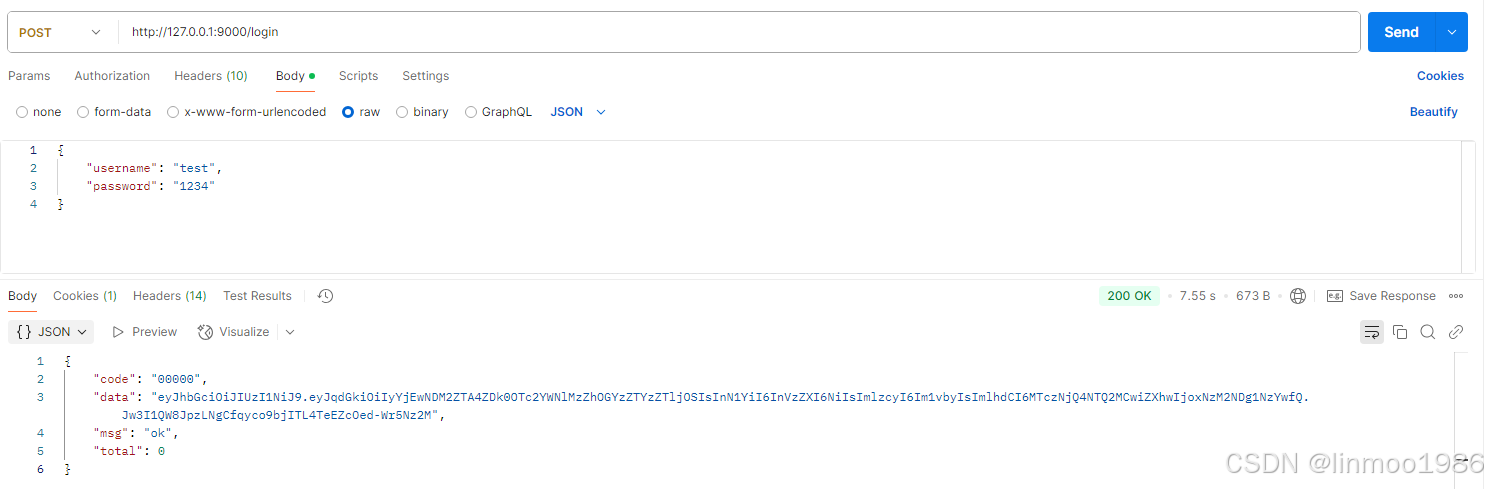
Task: Click the link icon beside search
Action: 1456,332
